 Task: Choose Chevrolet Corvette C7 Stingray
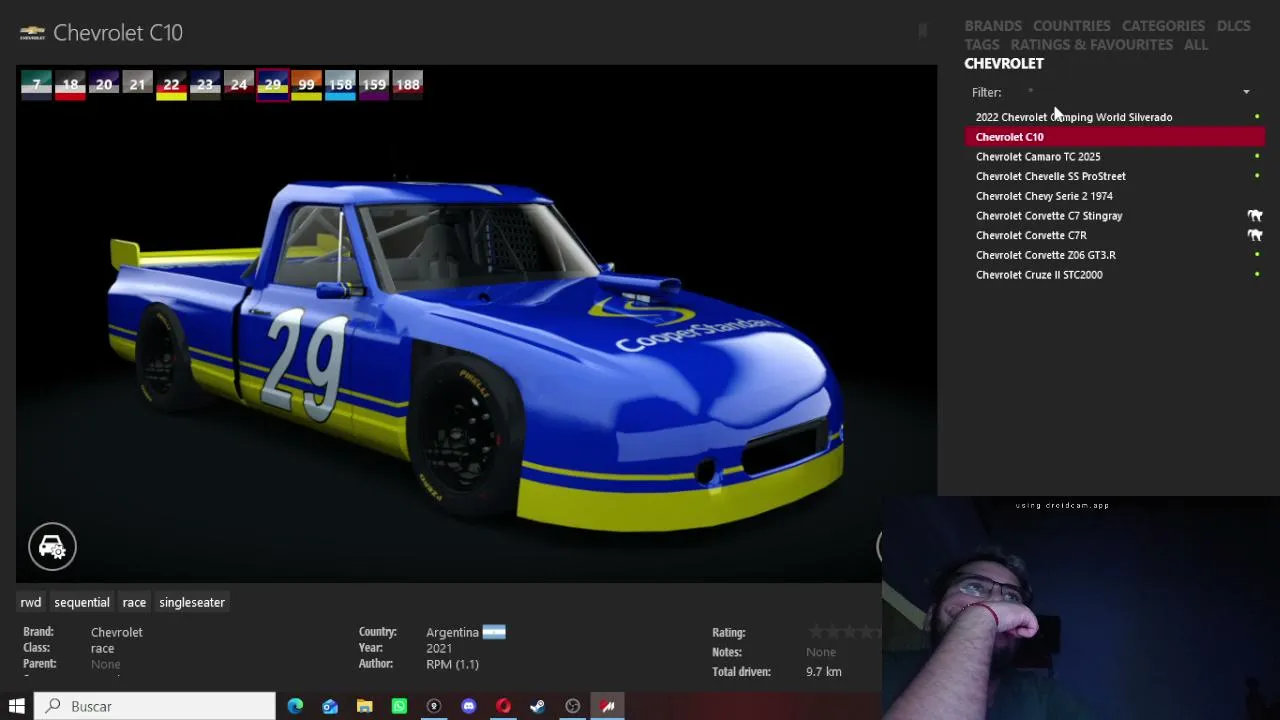click(1115, 216)
